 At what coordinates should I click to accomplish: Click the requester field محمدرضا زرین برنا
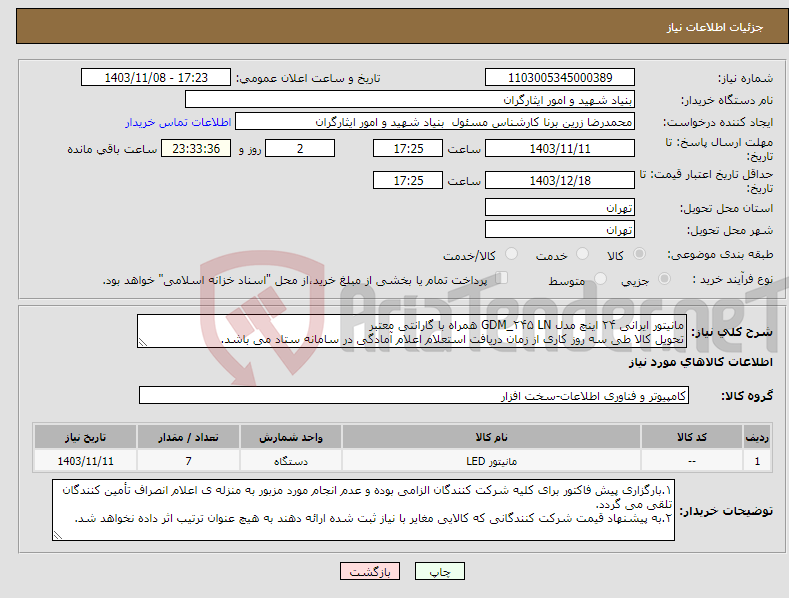435,122
